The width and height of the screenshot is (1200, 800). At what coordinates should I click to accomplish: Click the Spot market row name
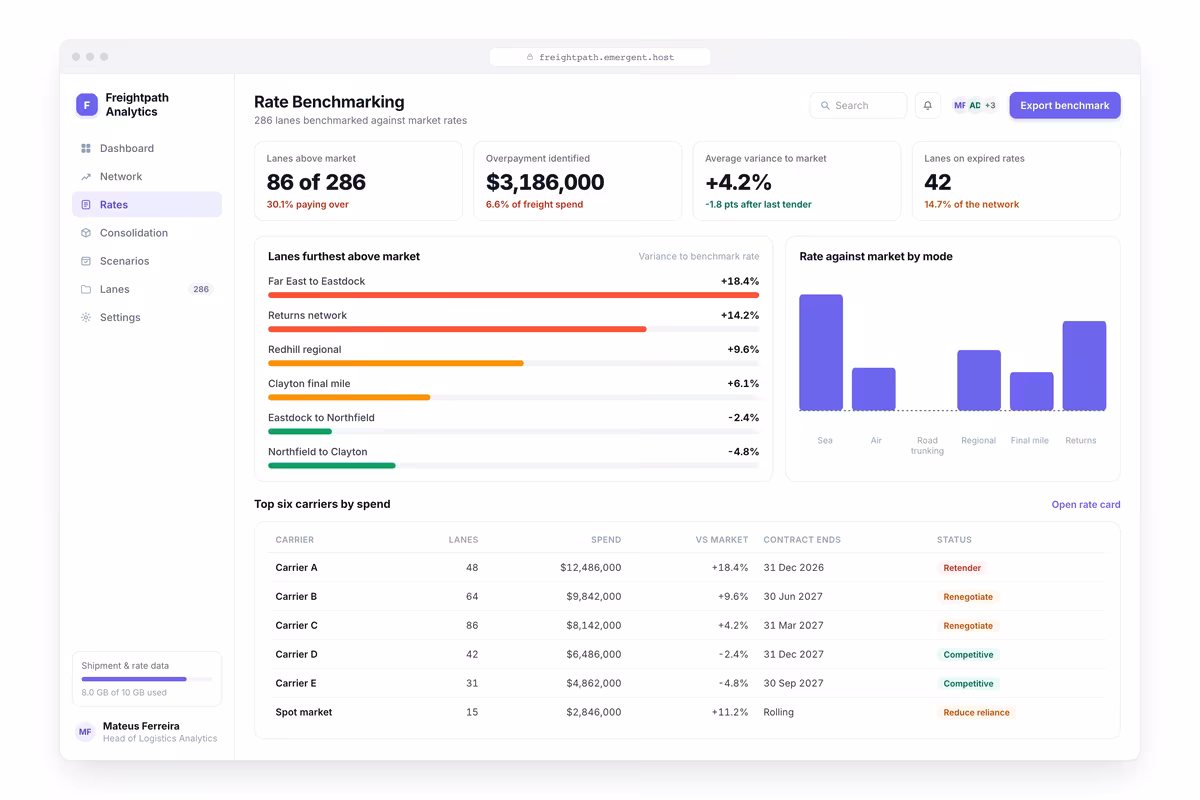coord(304,713)
